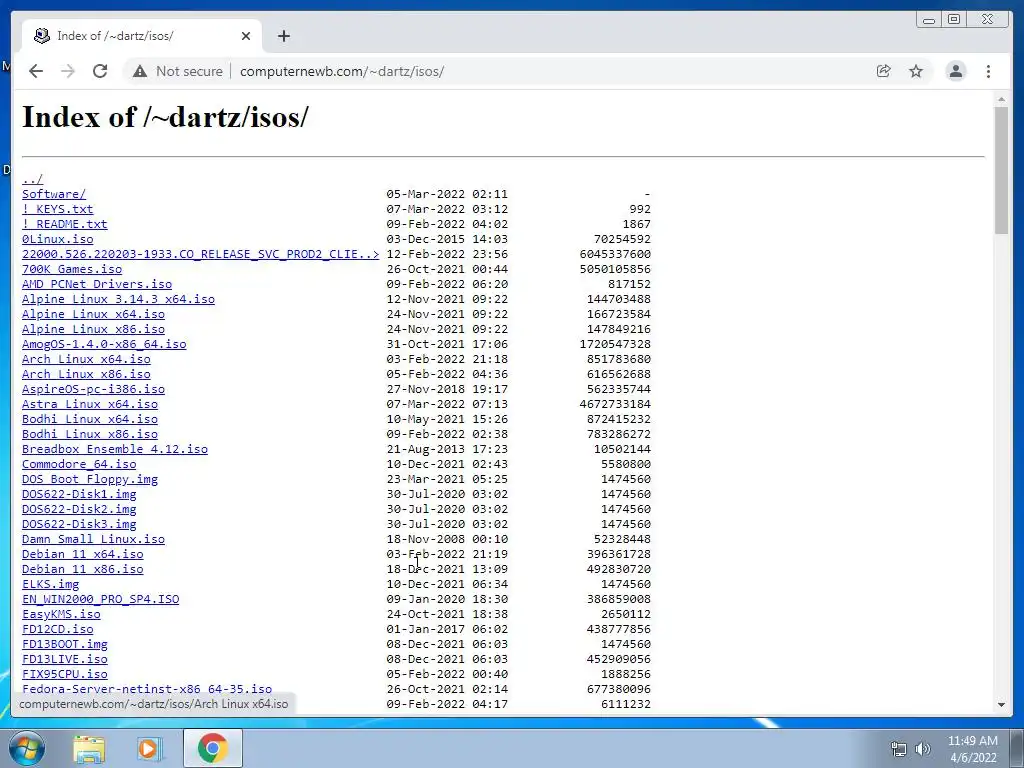Image resolution: width=1024 pixels, height=768 pixels.
Task: View the Not secure site warning
Action: point(177,71)
